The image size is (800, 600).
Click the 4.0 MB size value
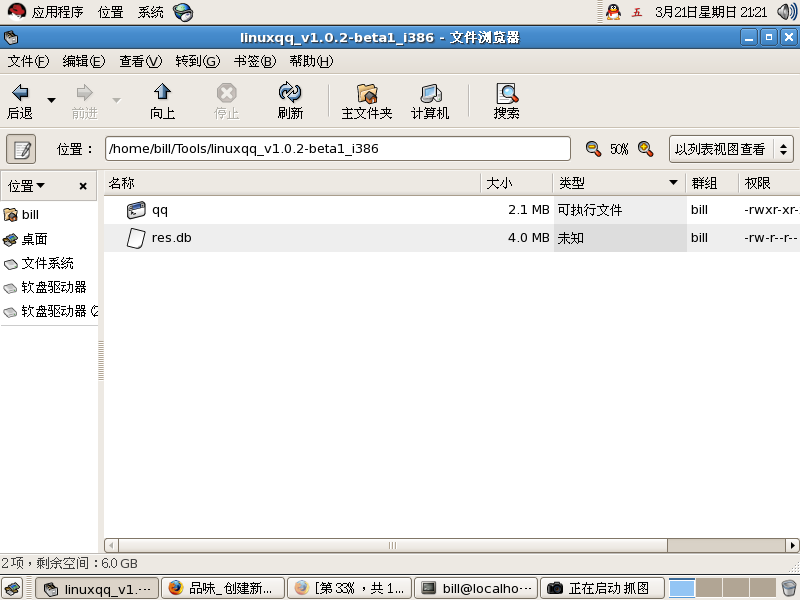529,238
